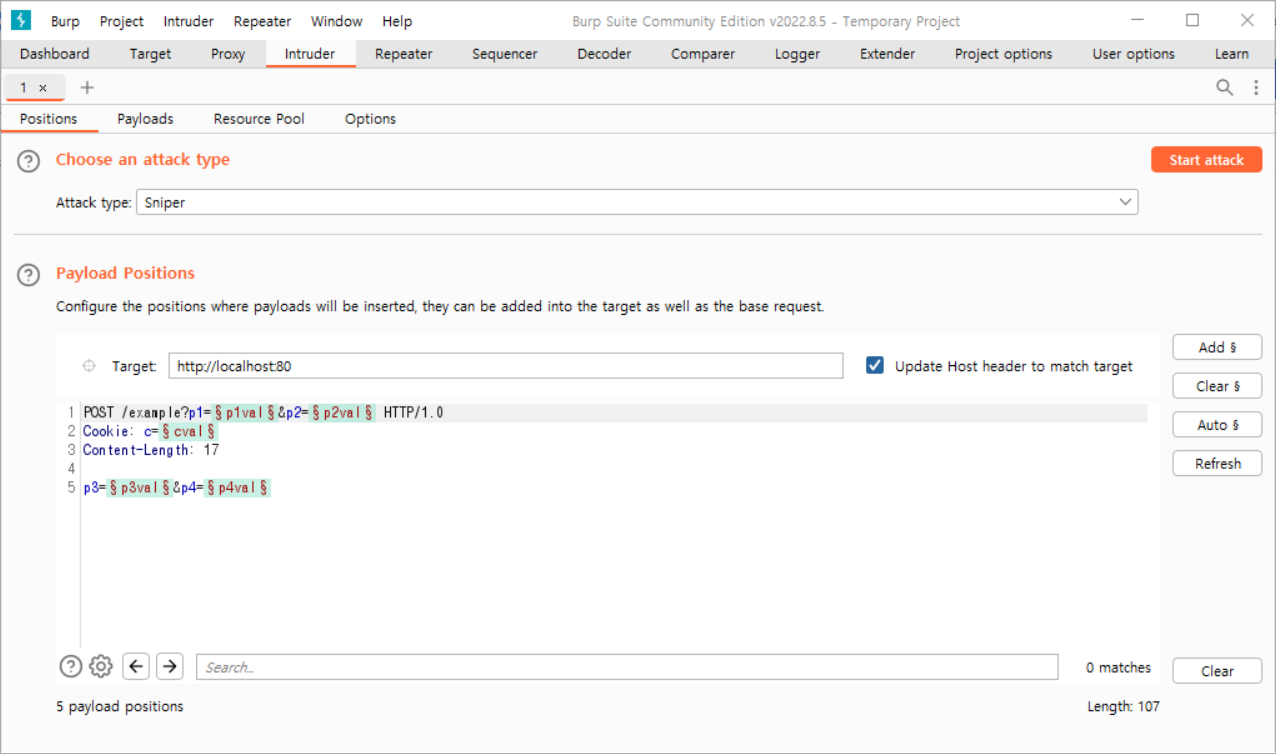Click the Clear search button at bottom
Viewport: 1276px width, 754px height.
[1217, 671]
